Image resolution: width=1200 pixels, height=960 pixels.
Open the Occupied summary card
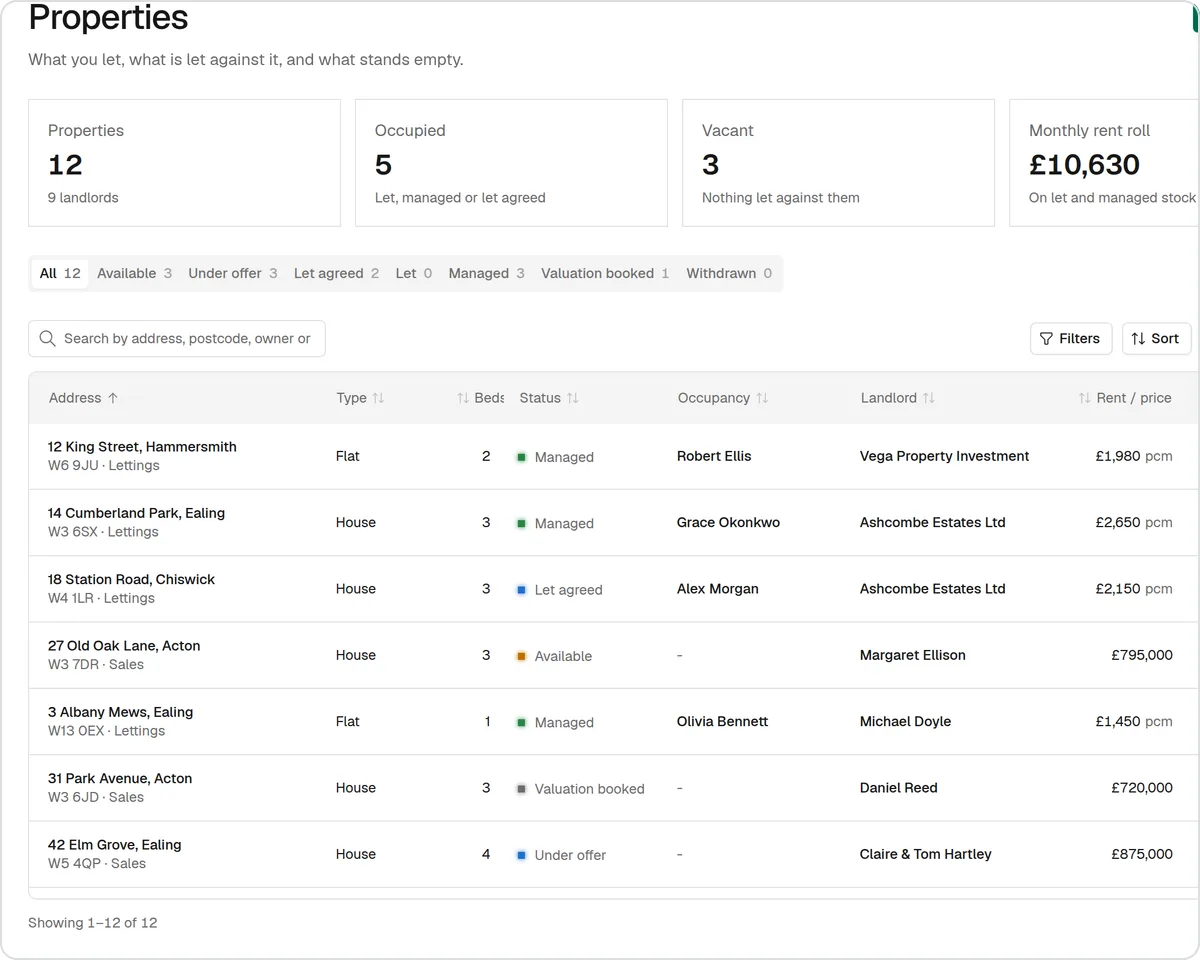coord(511,163)
